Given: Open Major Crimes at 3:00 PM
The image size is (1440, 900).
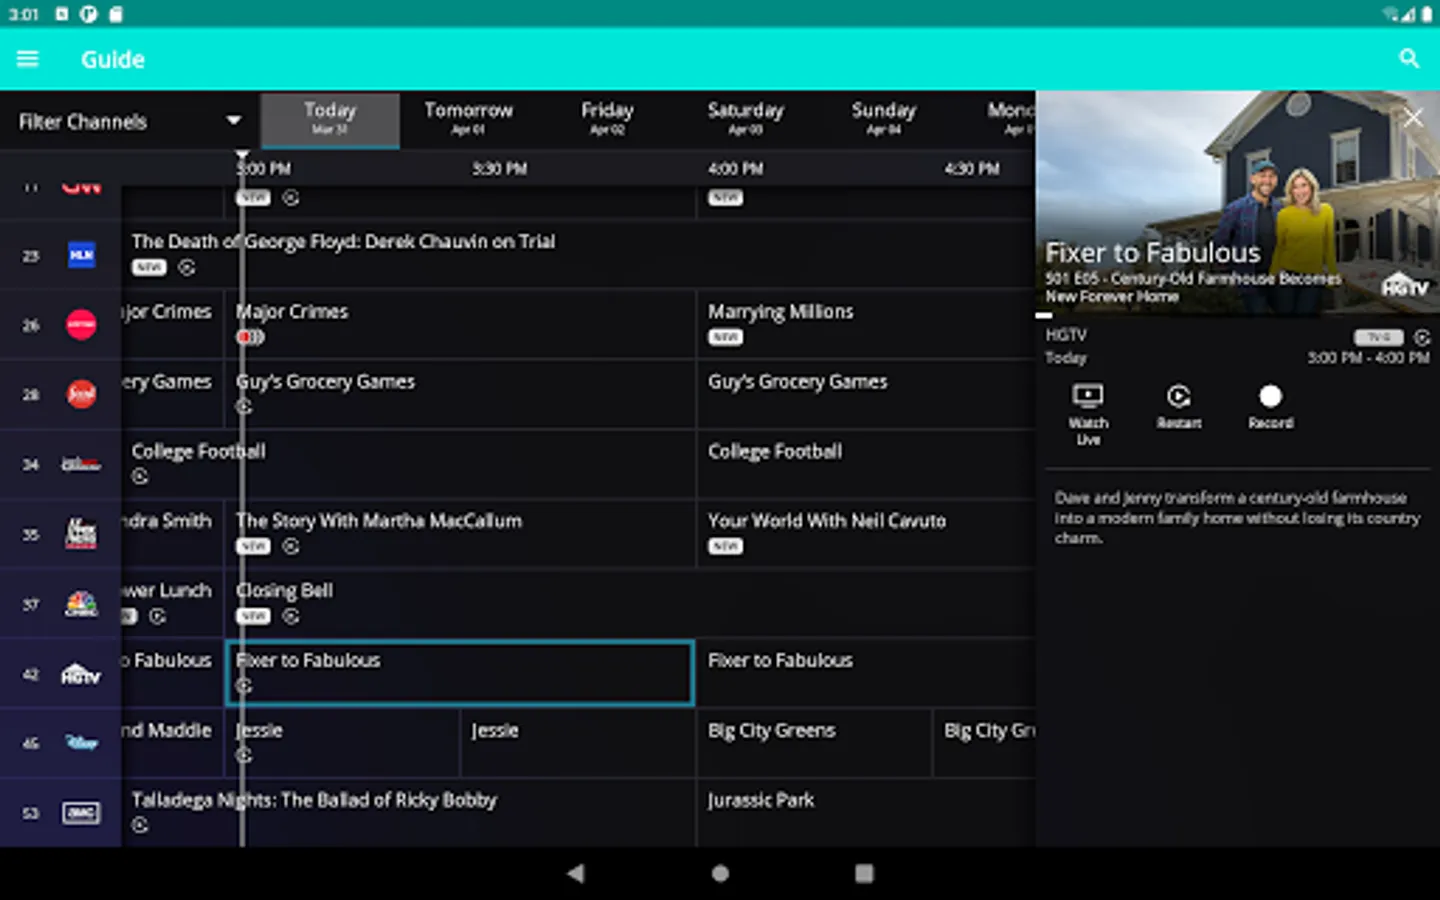Looking at the screenshot, I should pyautogui.click(x=460, y=324).
